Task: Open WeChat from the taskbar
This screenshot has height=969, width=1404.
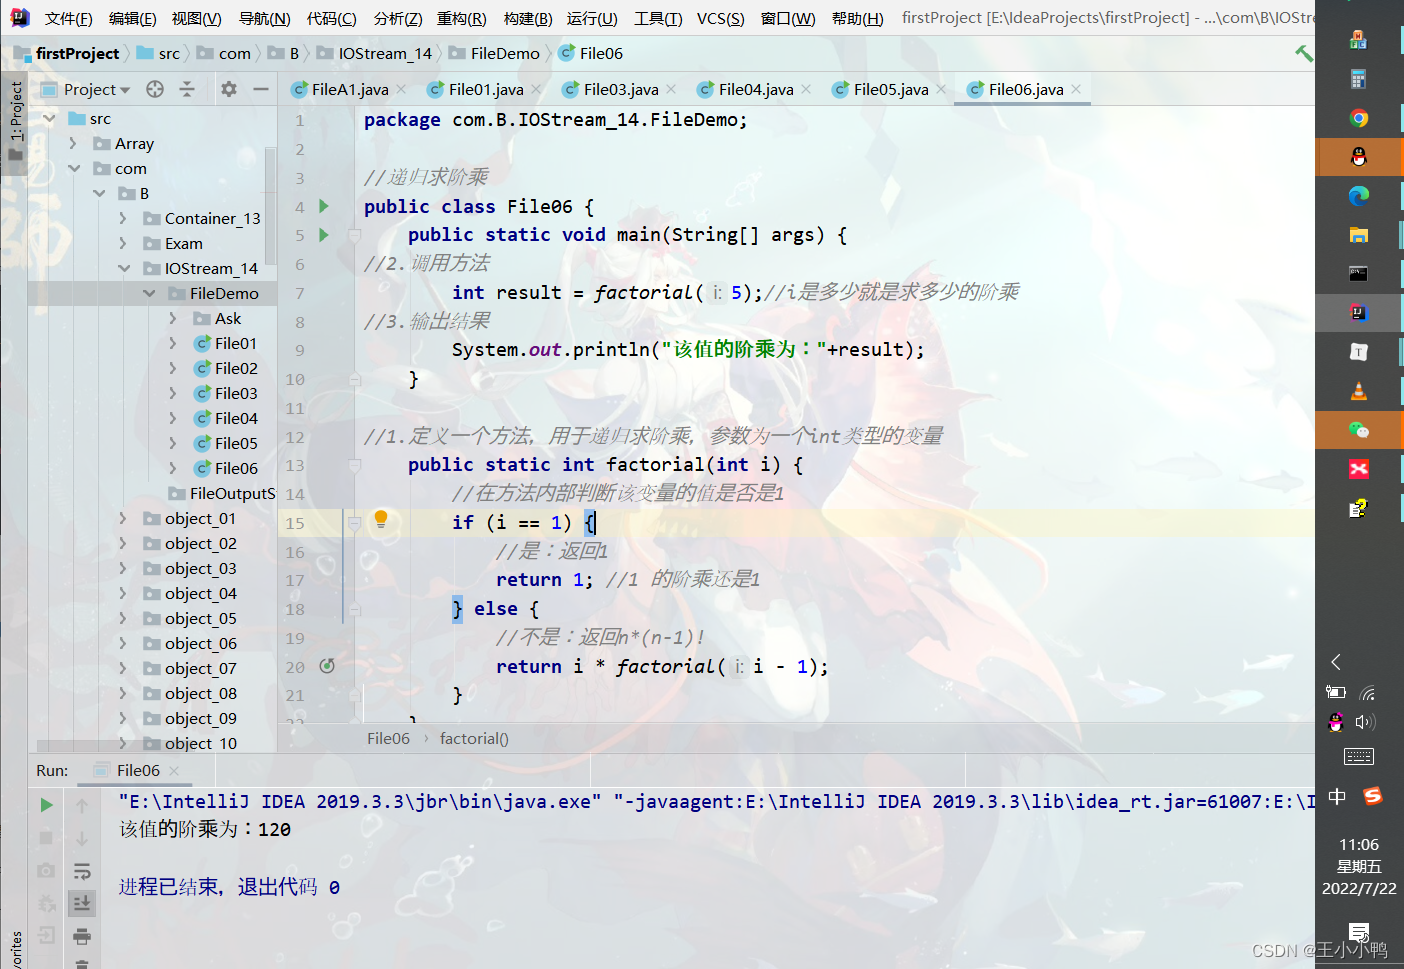Action: 1358,430
